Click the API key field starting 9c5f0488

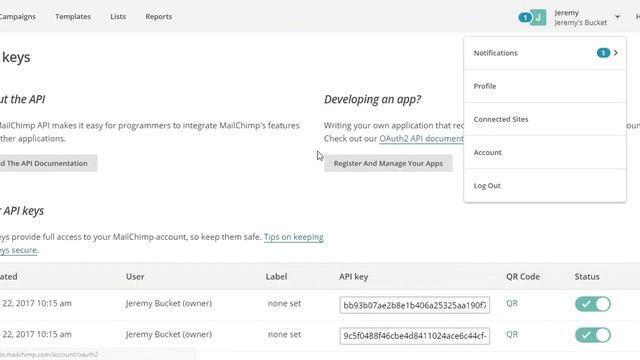(x=414, y=336)
